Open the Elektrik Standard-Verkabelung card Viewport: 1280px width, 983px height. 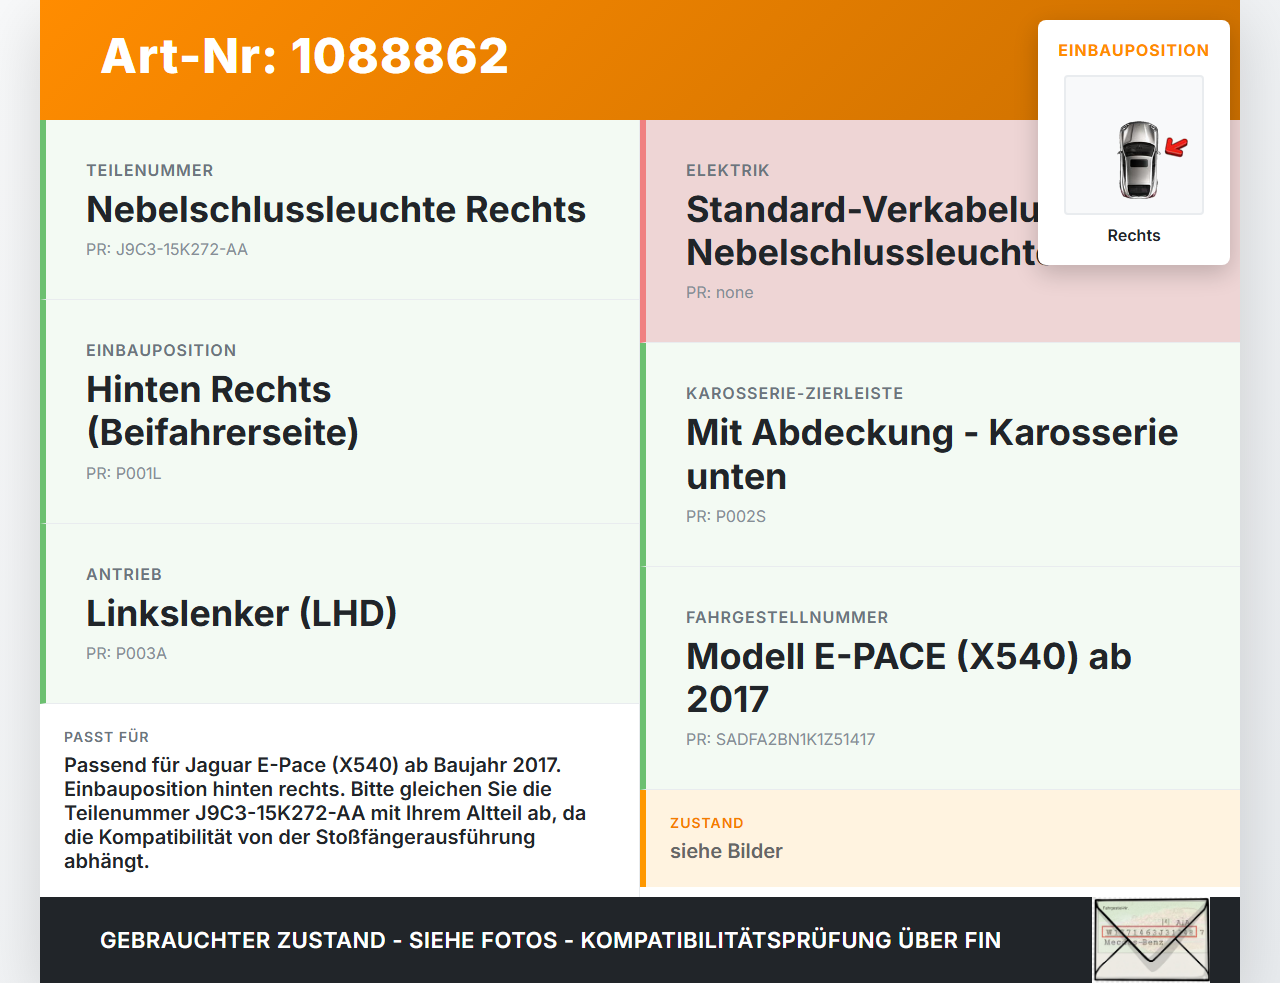[x=940, y=231]
